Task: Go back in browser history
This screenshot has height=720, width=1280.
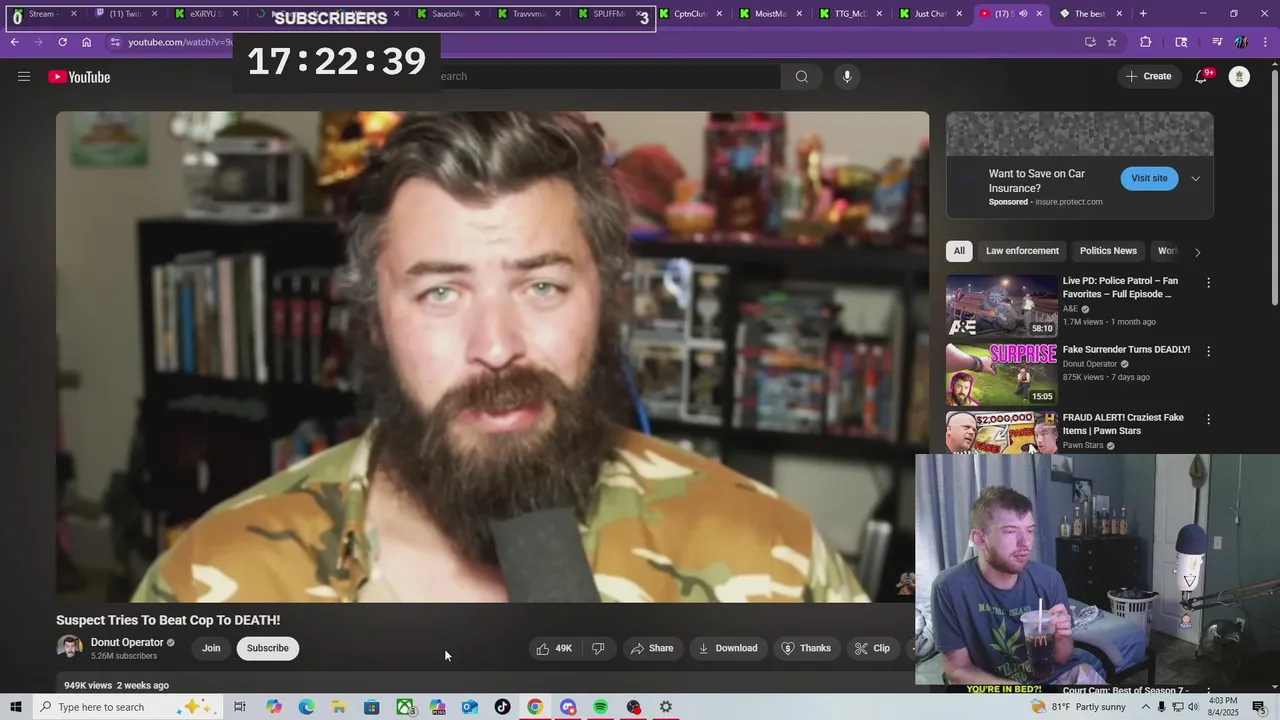Action: 15,42
